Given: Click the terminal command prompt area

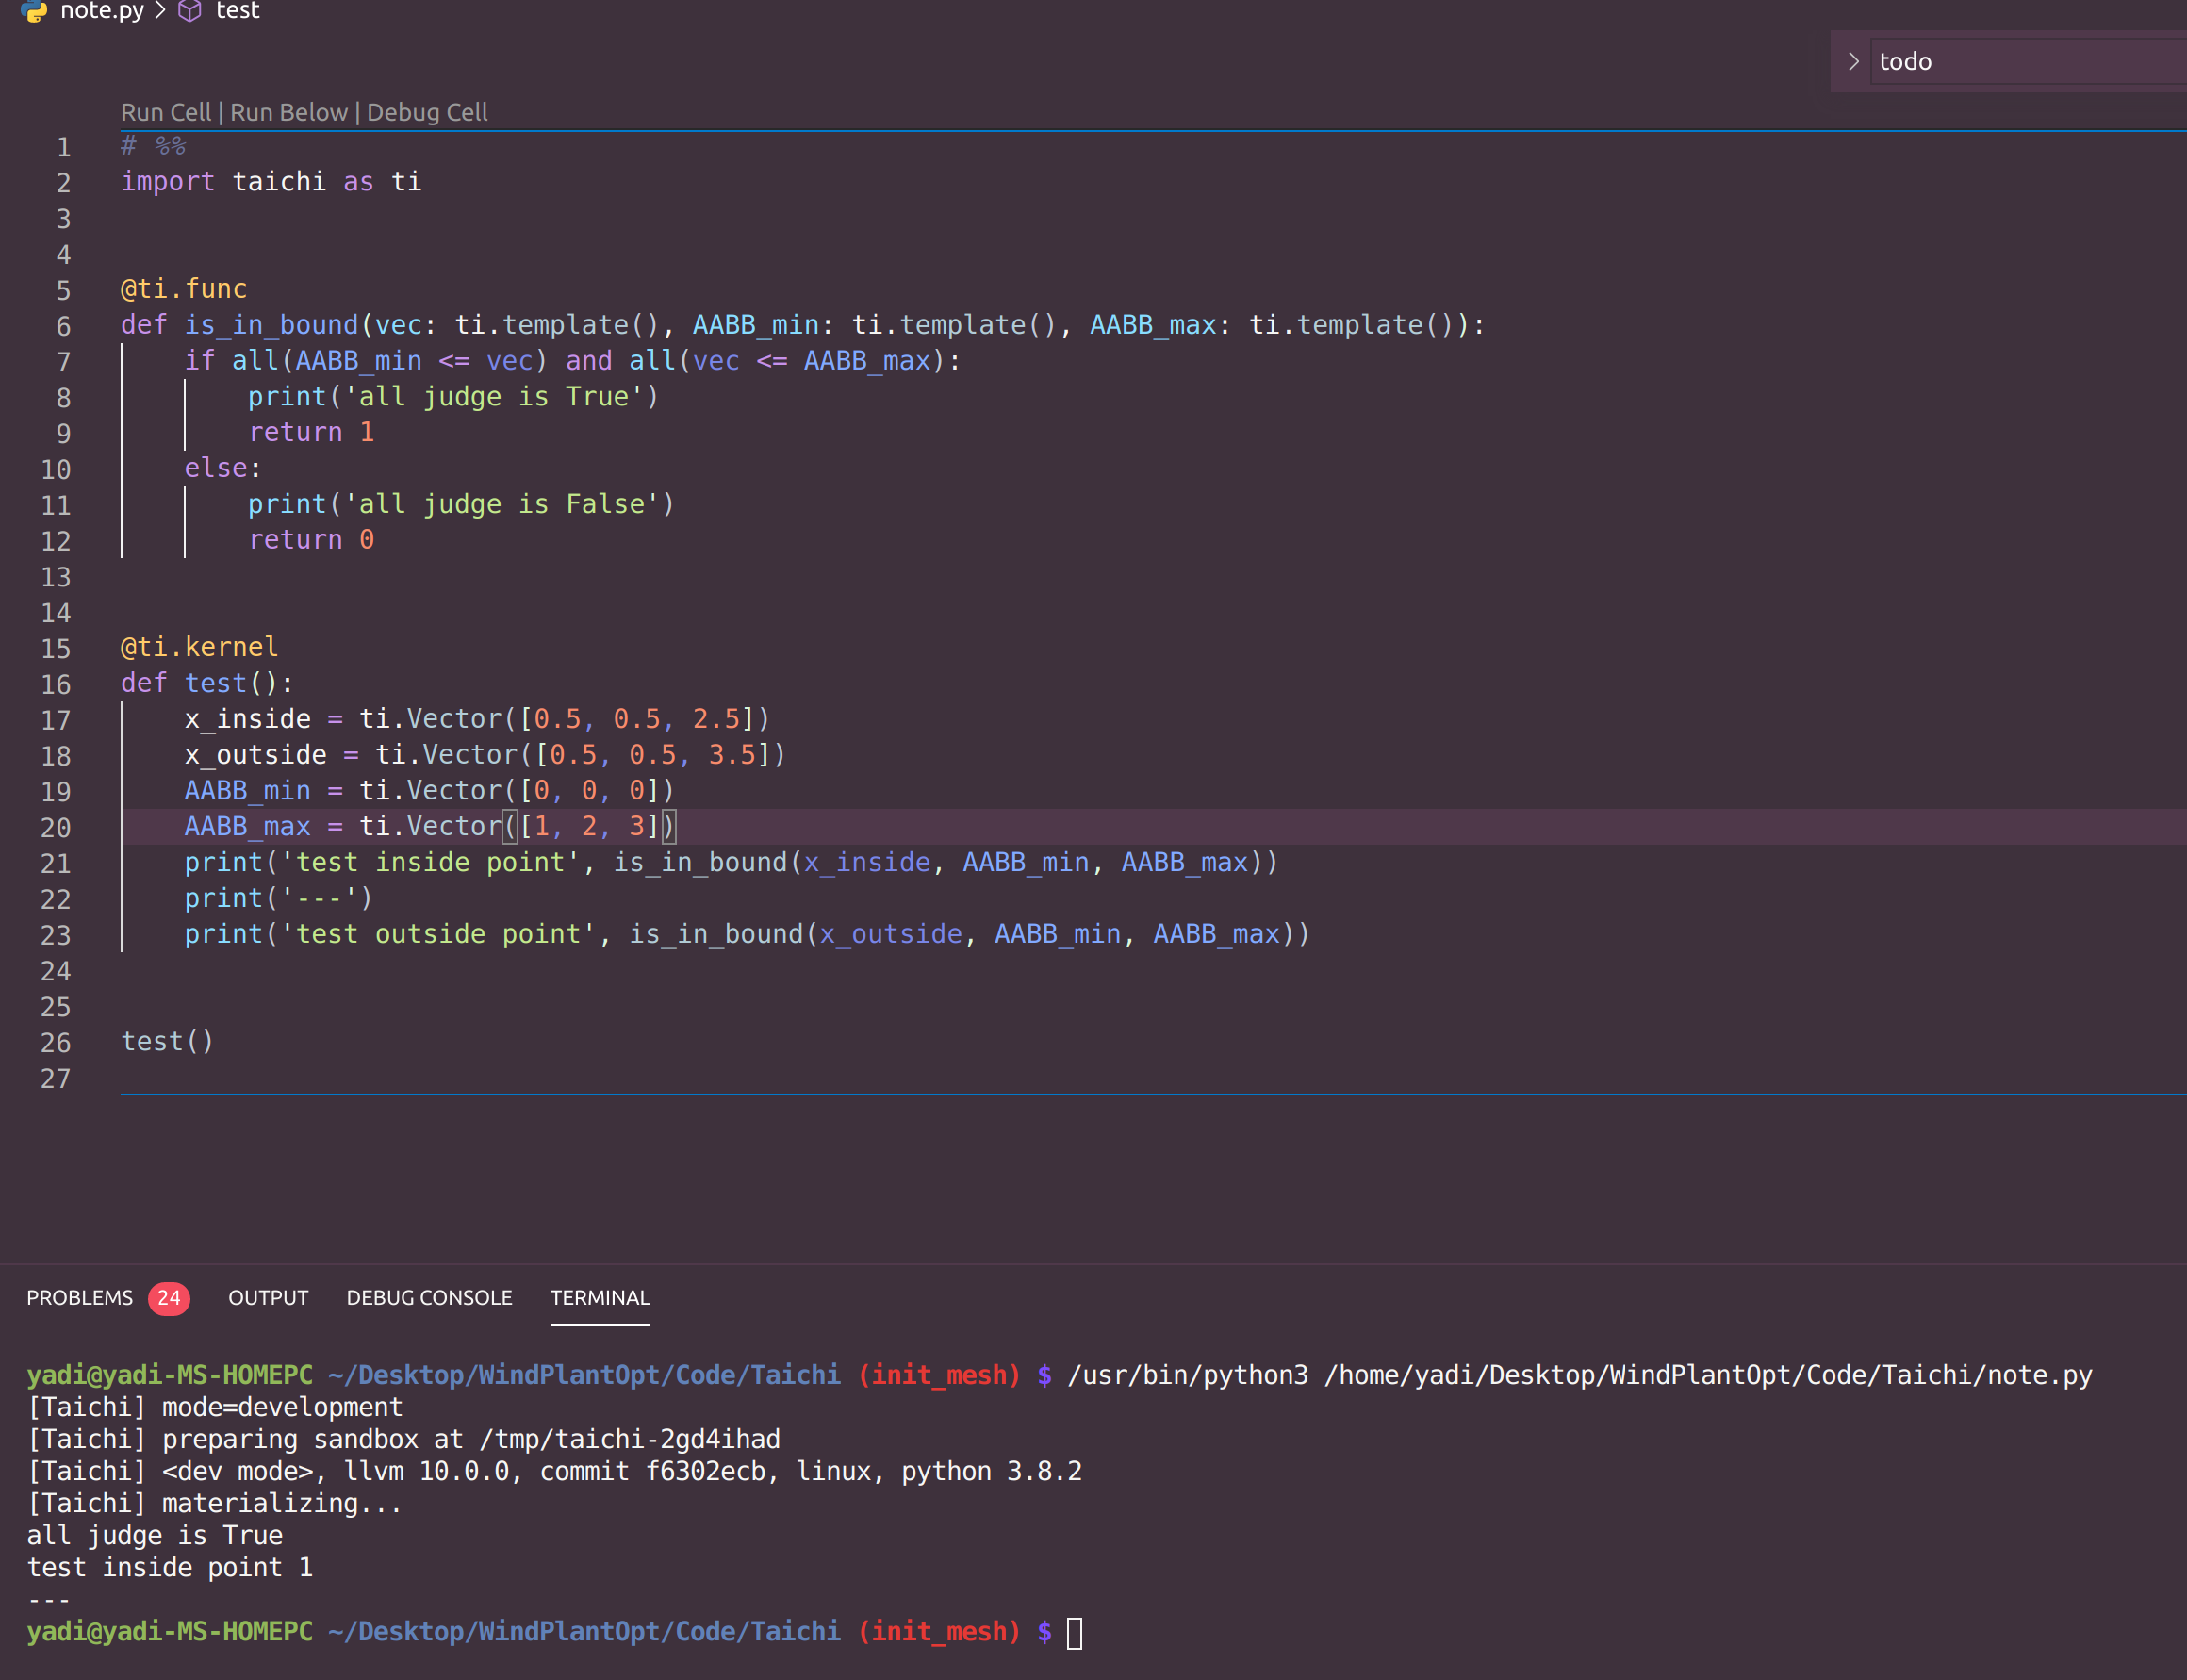Looking at the screenshot, I should [1075, 1632].
